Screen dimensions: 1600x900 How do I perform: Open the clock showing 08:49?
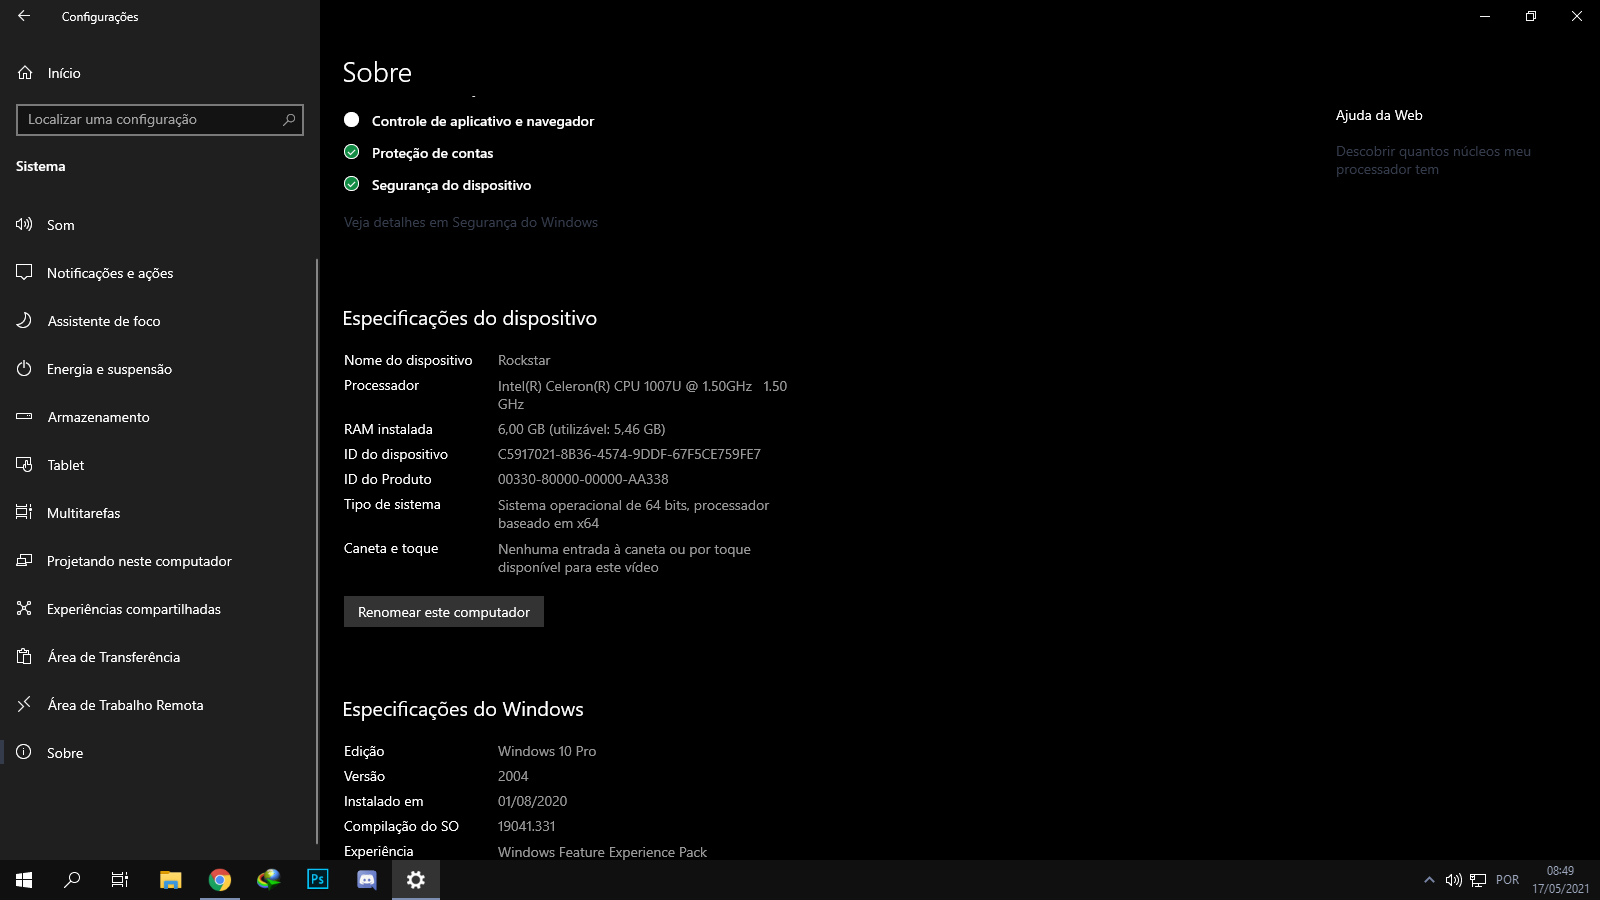(x=1560, y=880)
